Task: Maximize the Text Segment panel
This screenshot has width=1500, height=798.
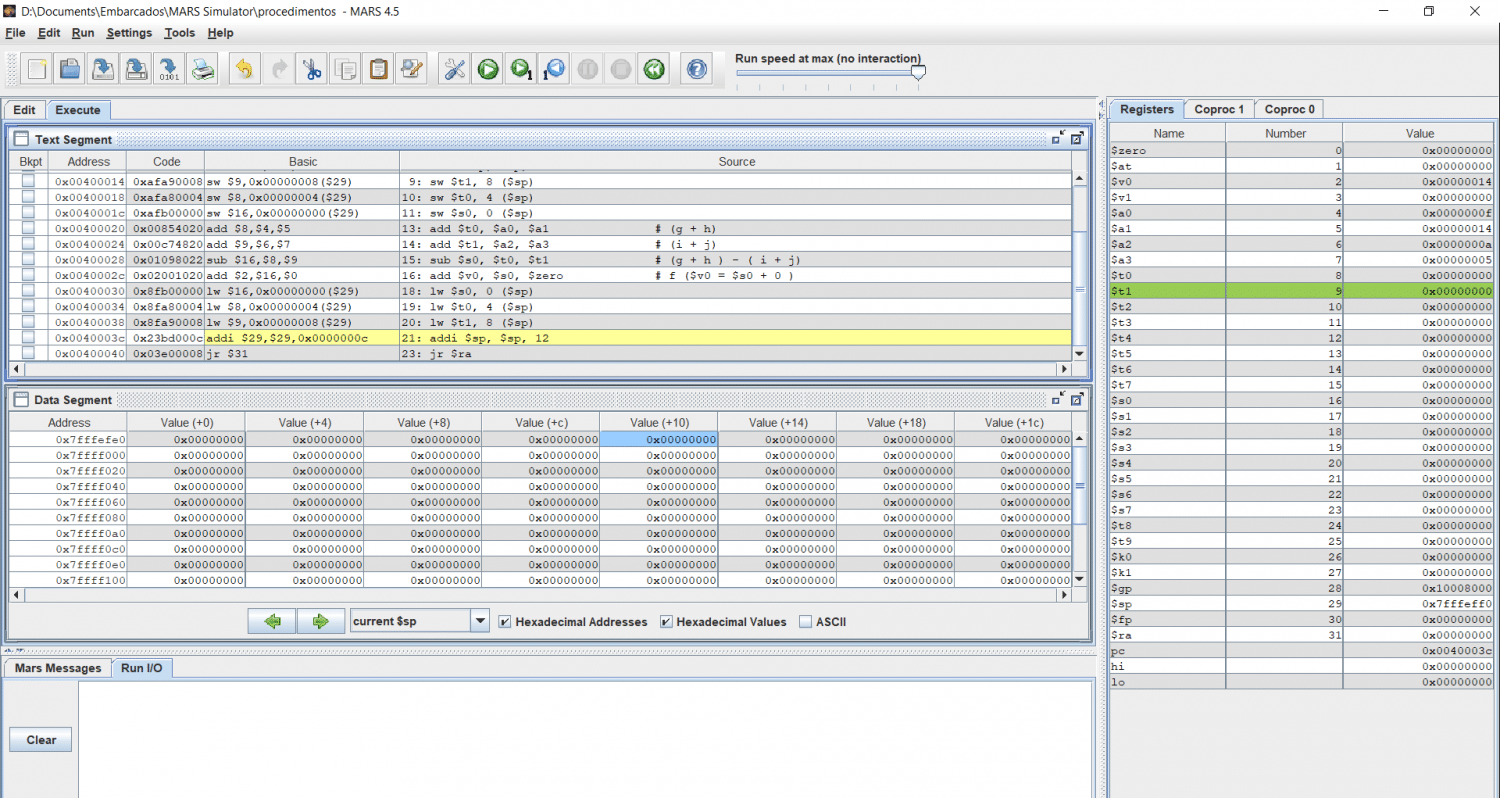Action: click(x=1077, y=139)
